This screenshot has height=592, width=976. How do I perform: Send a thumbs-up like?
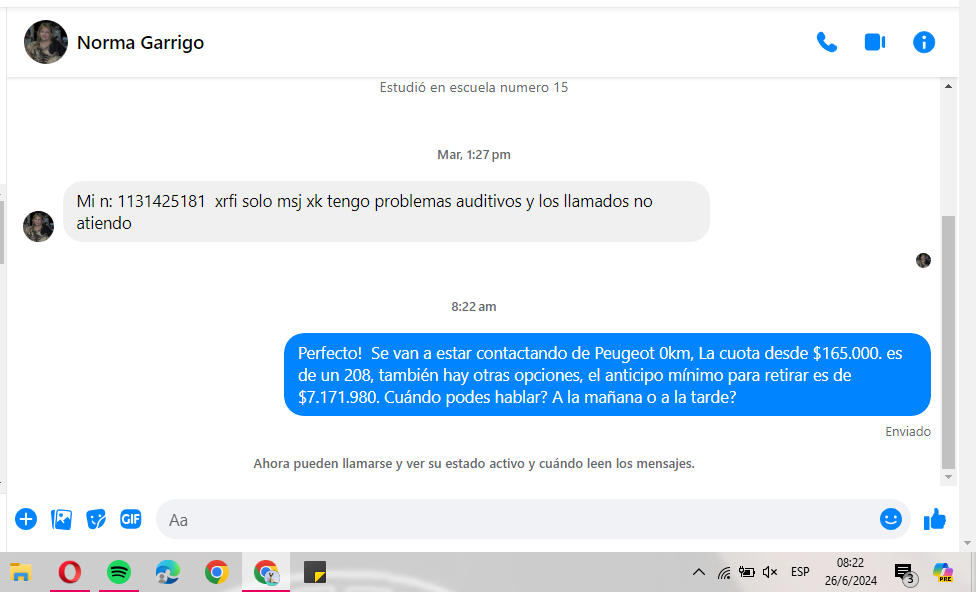[x=935, y=519]
